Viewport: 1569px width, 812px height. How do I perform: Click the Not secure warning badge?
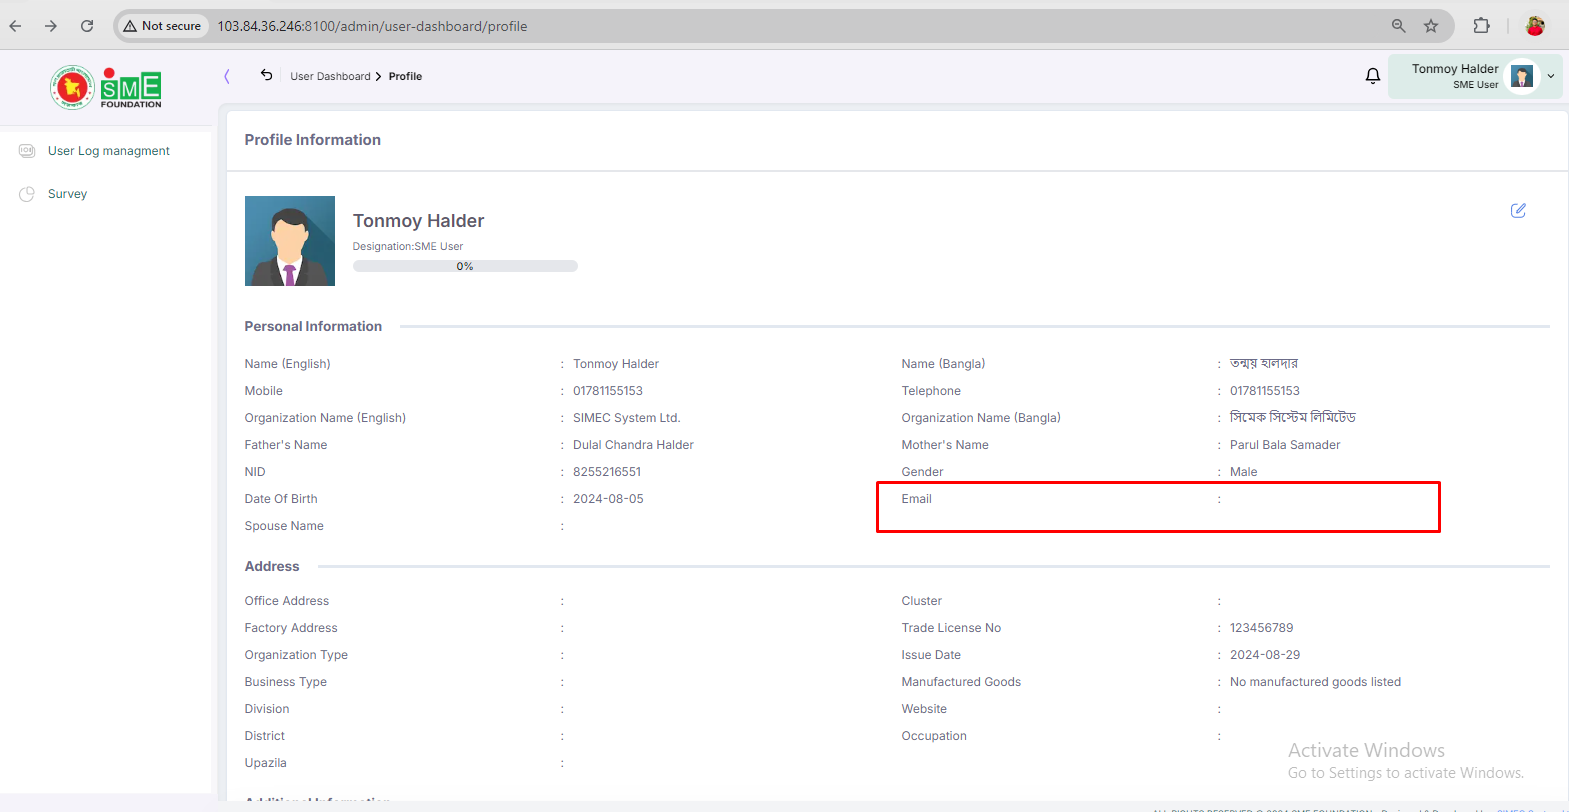(x=162, y=26)
